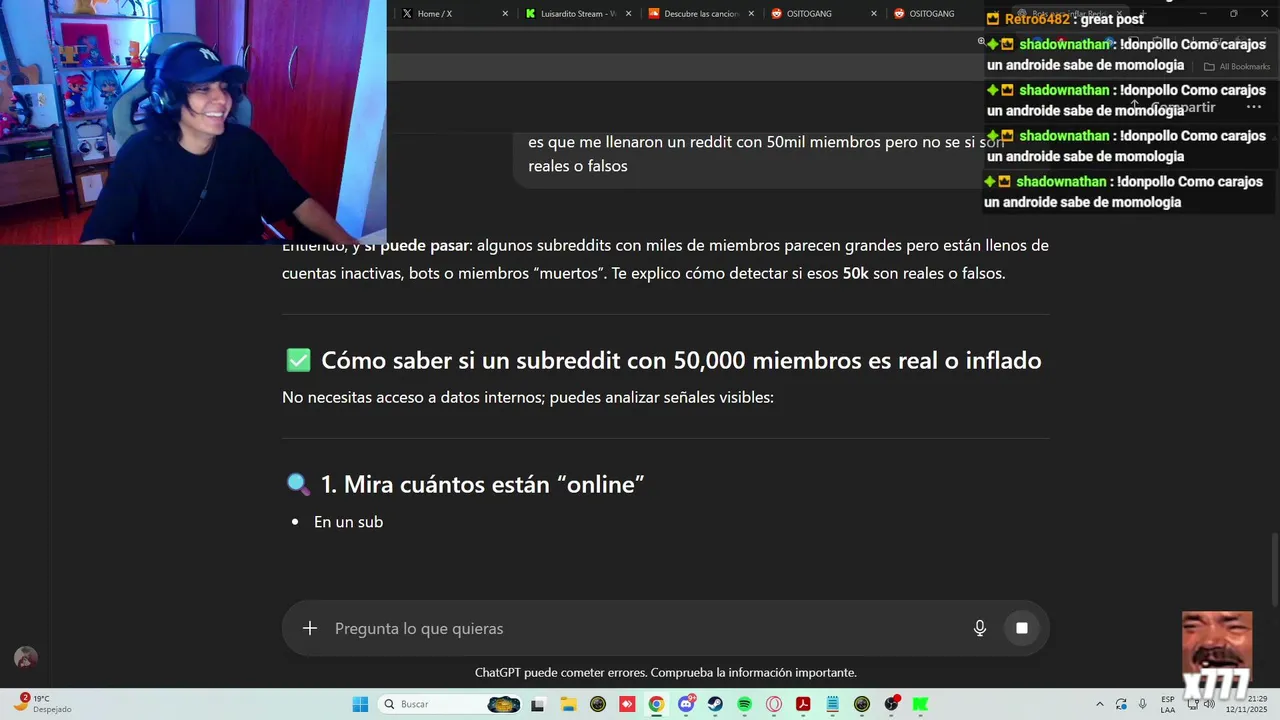Close the first OSITOGANG tab

[x=874, y=14]
